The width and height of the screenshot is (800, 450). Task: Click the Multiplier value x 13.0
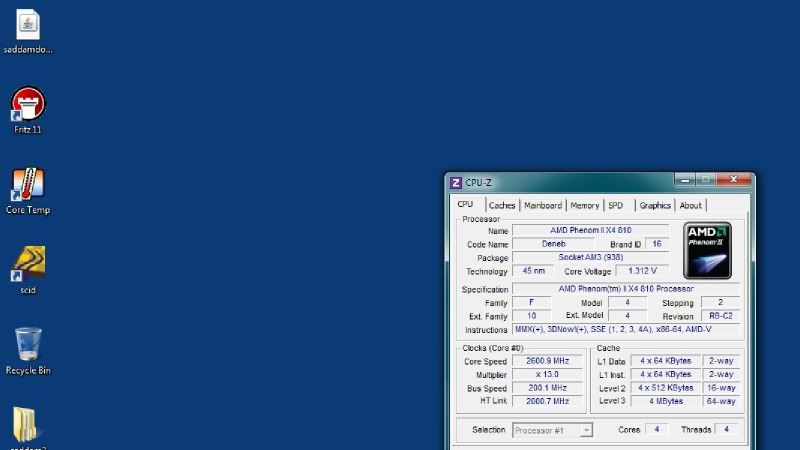(x=547, y=374)
